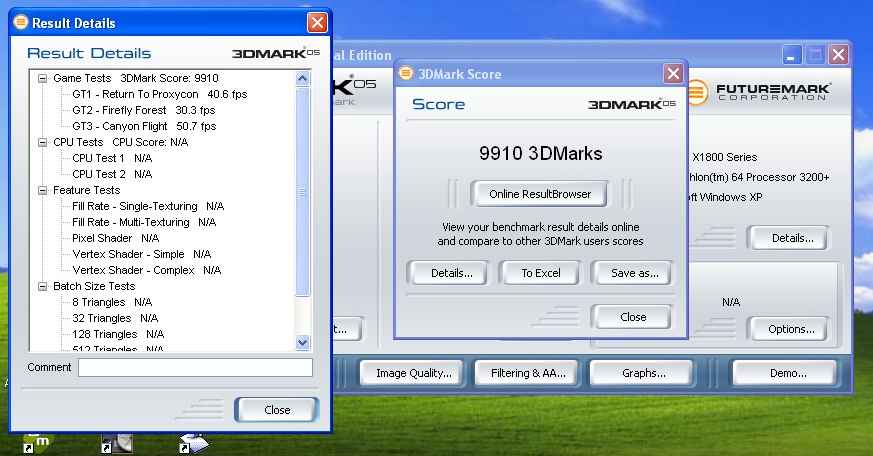The height and width of the screenshot is (456, 873).
Task: Open the Graphs window
Action: [643, 373]
